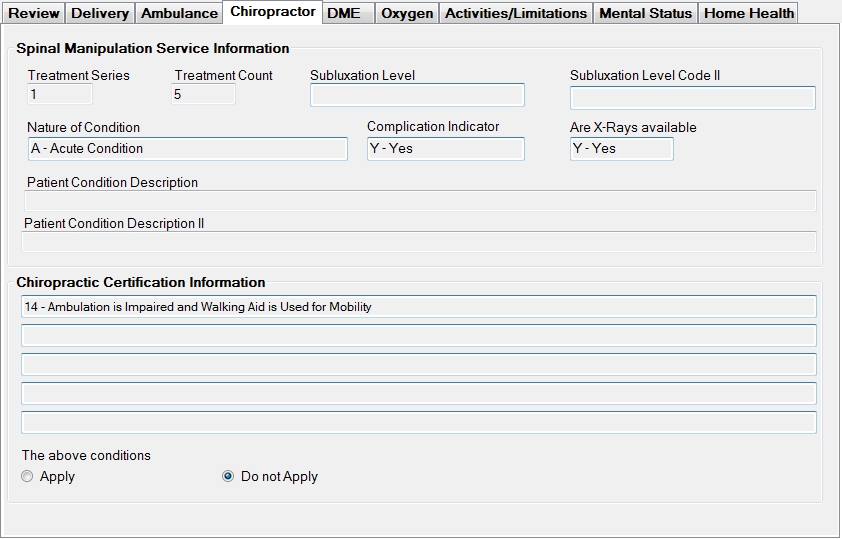Select the Home Health tab
842x539 pixels.
(749, 13)
